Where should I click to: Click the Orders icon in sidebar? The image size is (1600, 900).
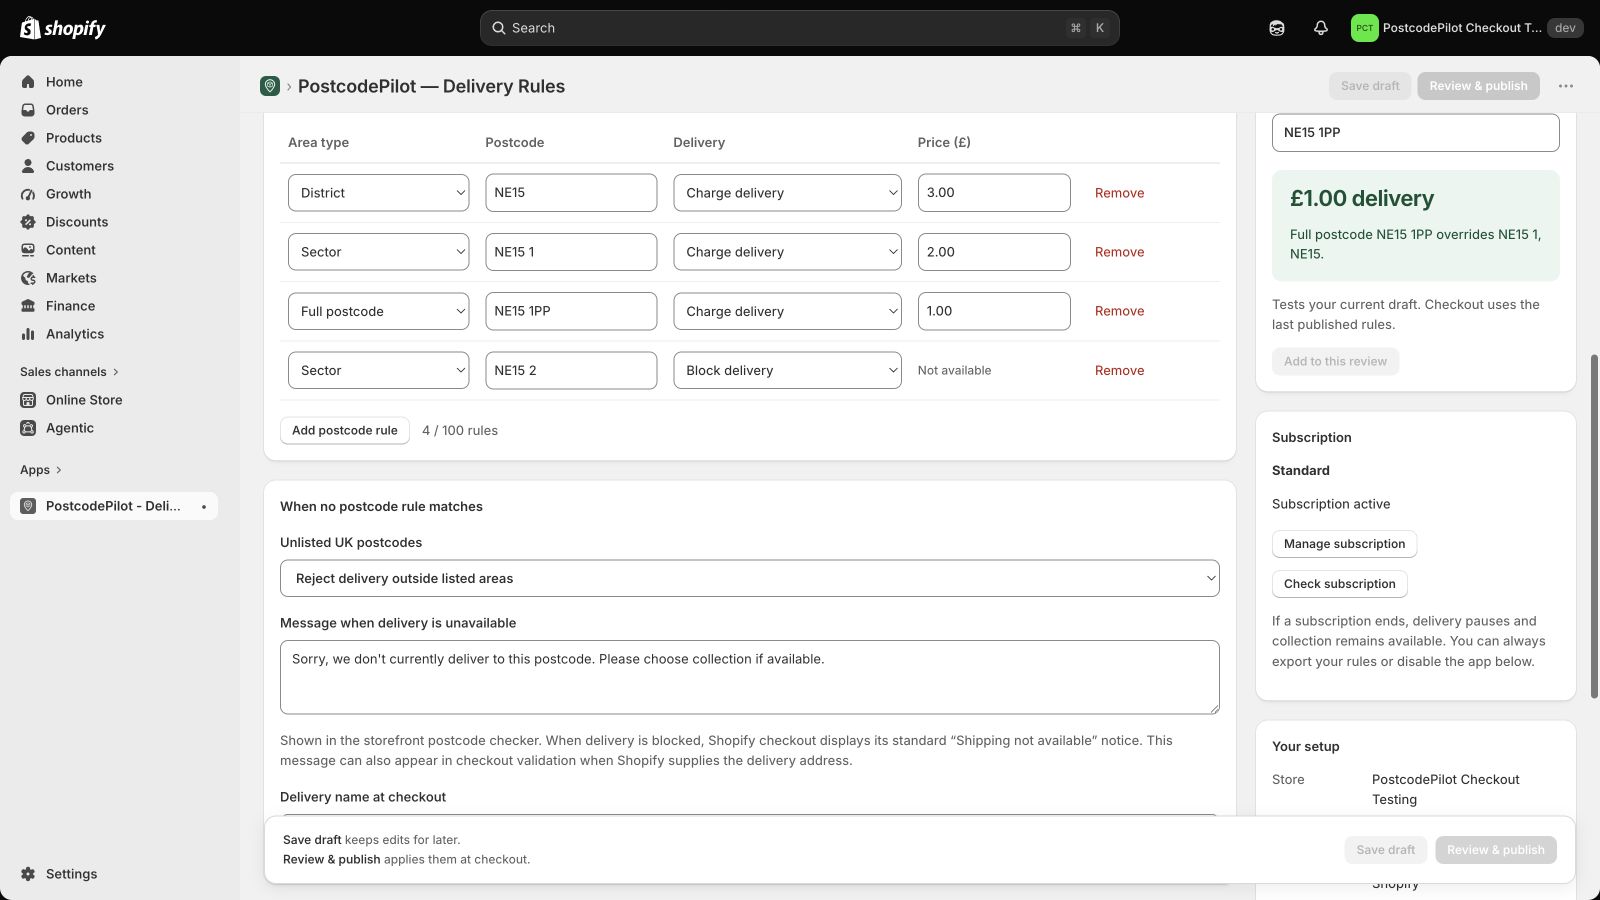(x=28, y=110)
